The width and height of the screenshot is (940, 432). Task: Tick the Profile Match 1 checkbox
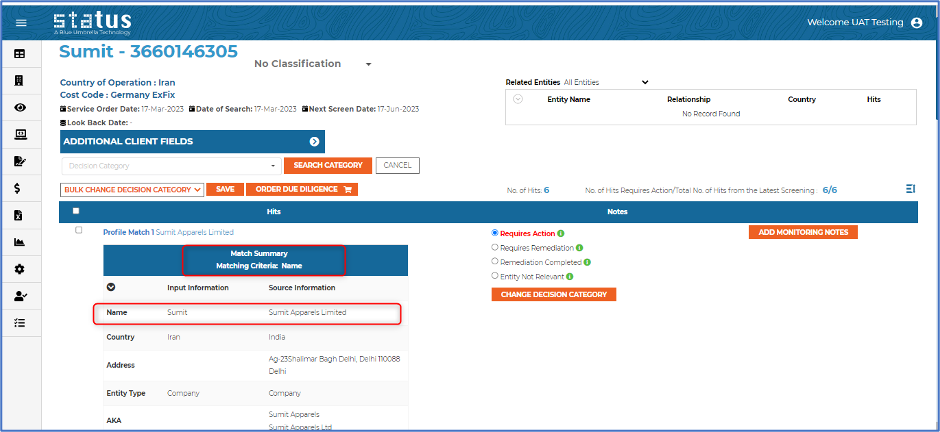pos(79,231)
